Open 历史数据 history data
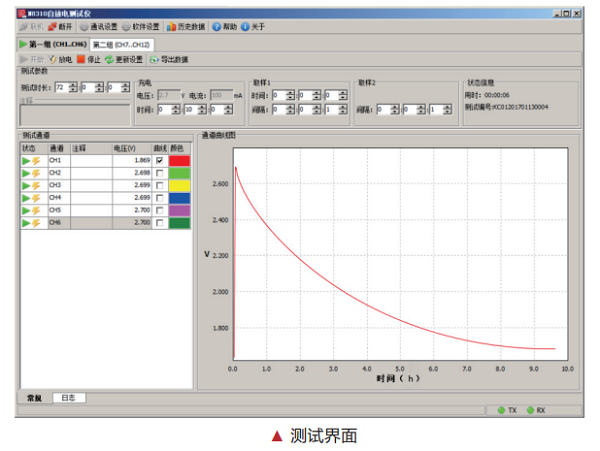Image resolution: width=600 pixels, height=451 pixels. tap(186, 27)
